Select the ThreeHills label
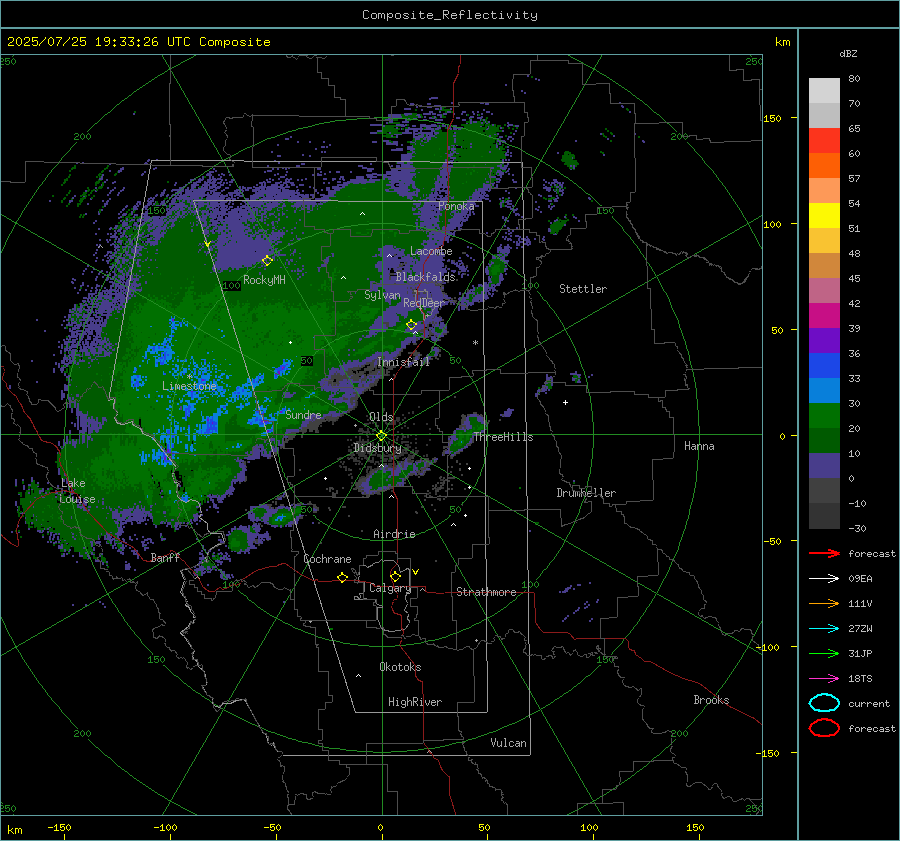The height and width of the screenshot is (841, 900). 503,437
